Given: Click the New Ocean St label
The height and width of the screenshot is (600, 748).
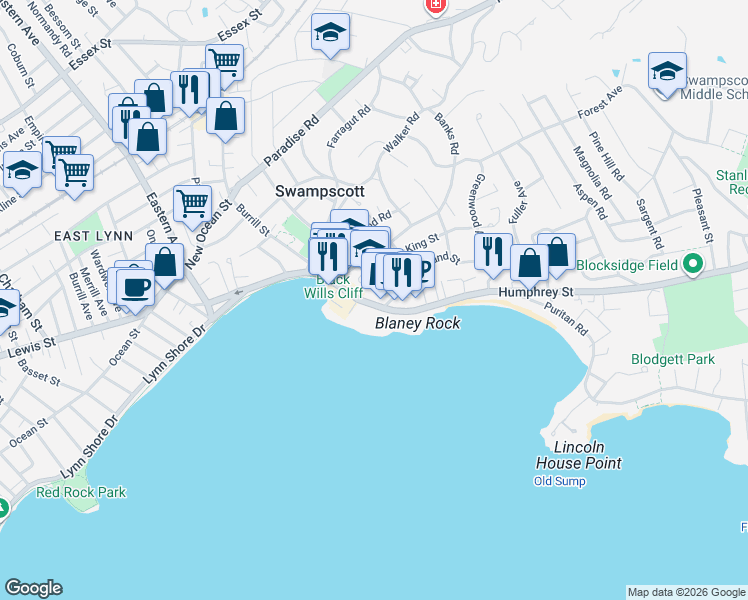Looking at the screenshot, I should coord(208,234).
